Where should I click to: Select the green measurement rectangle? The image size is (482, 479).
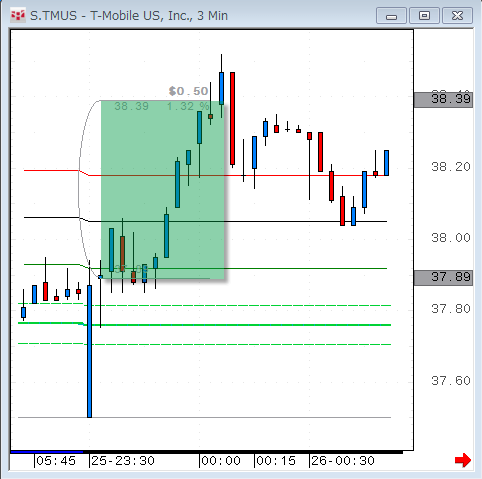pyautogui.click(x=163, y=190)
